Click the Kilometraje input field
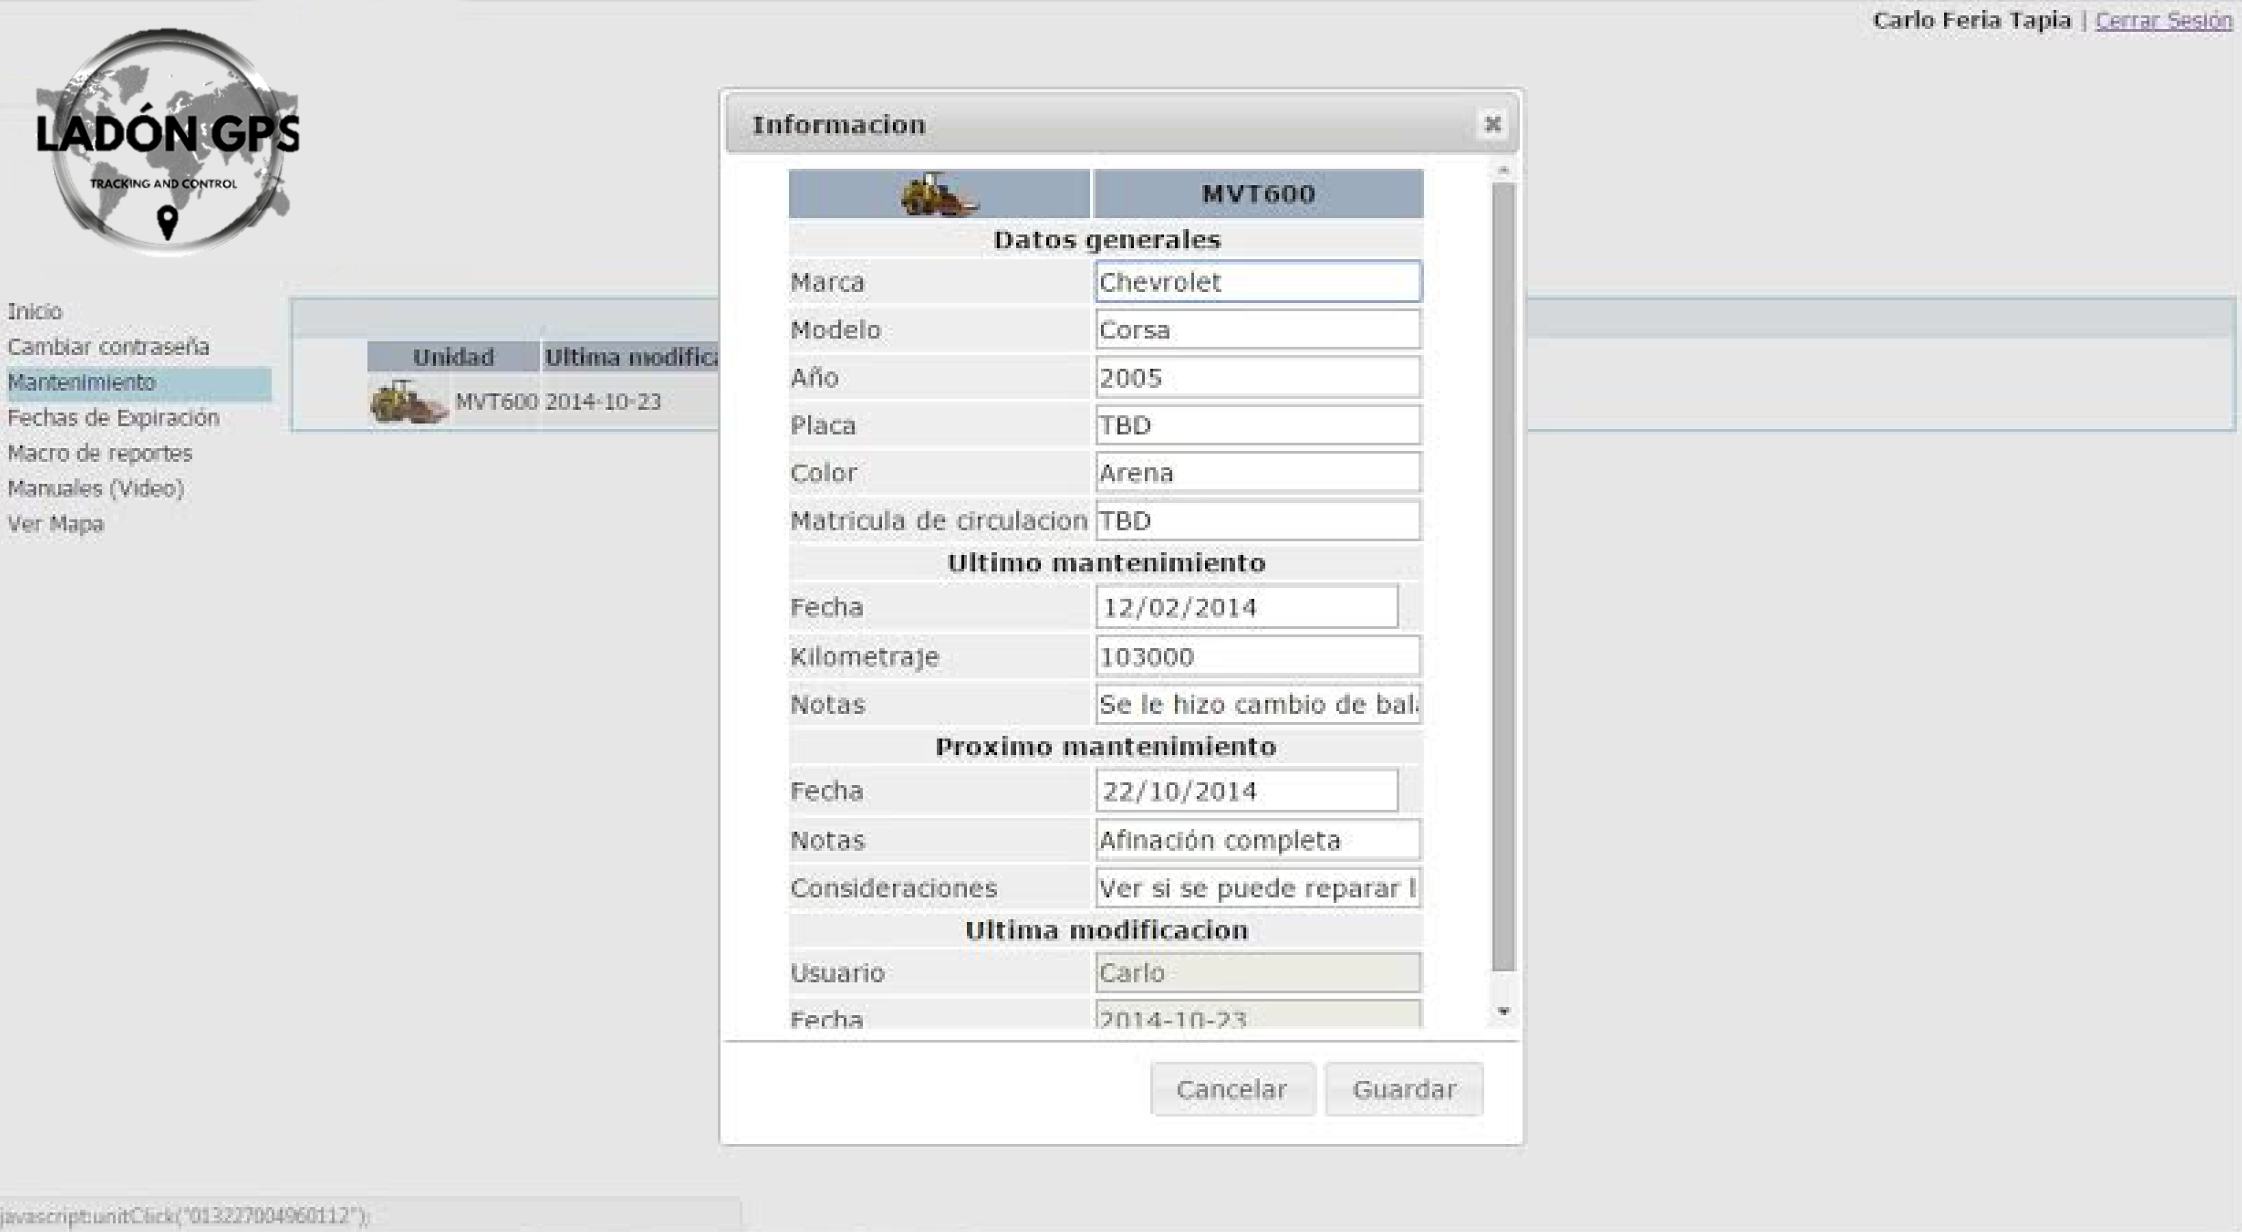Image resolution: width=2242 pixels, height=1232 pixels. [1257, 657]
